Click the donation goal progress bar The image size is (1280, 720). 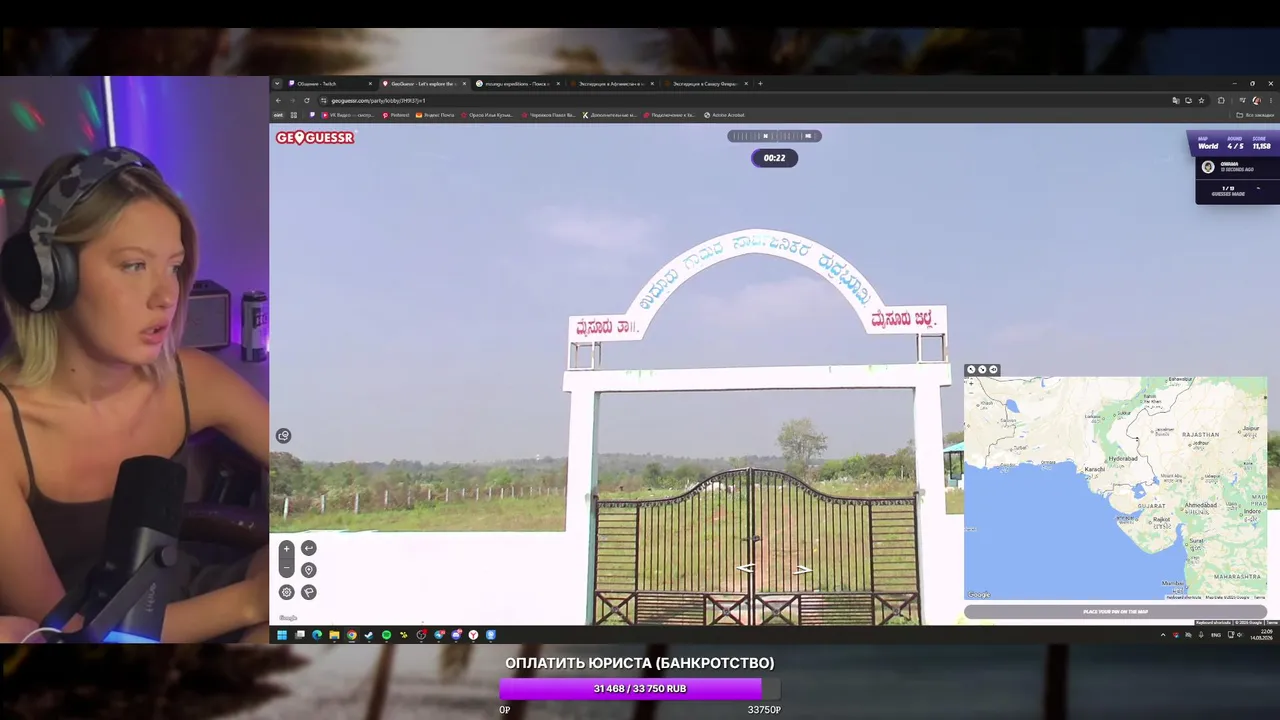(640, 688)
